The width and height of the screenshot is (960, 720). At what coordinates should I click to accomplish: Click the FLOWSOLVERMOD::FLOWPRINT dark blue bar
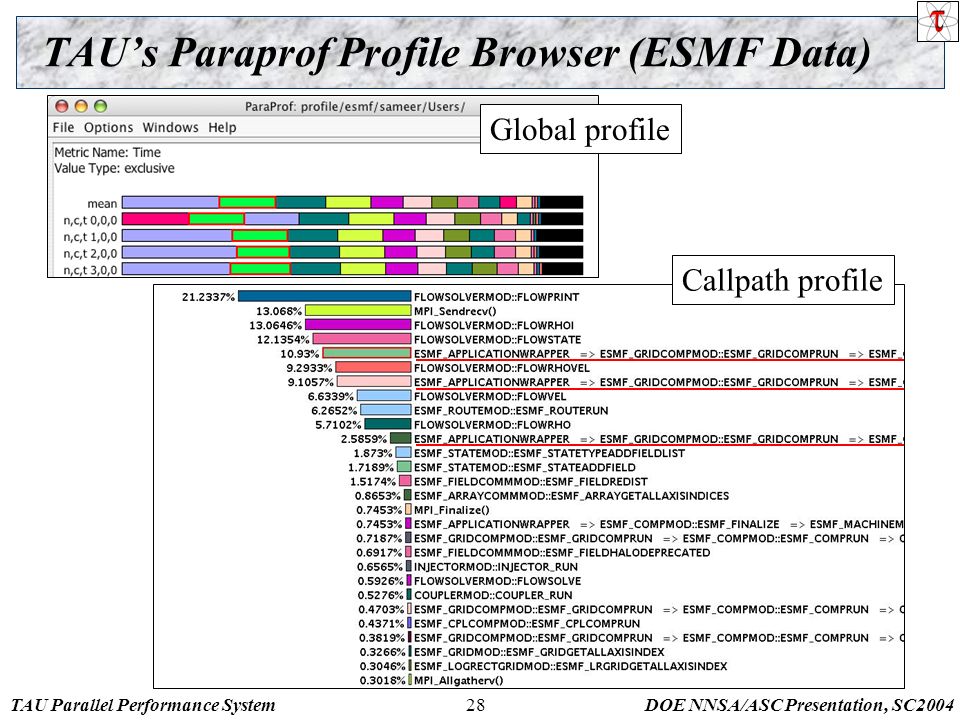pos(324,296)
